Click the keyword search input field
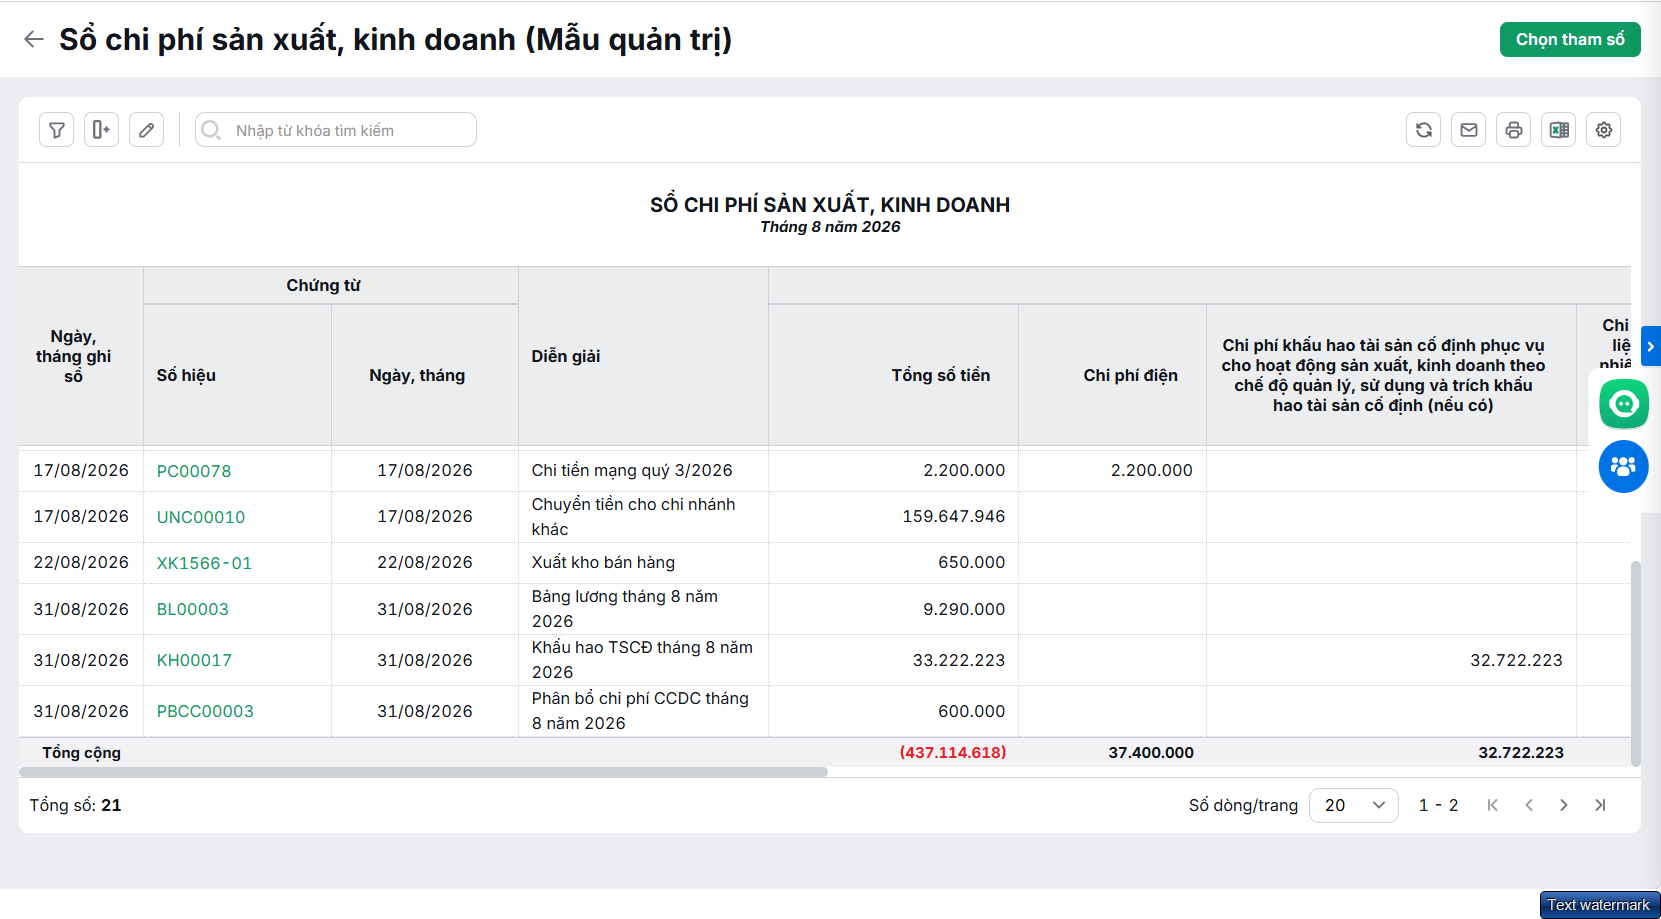 click(336, 130)
